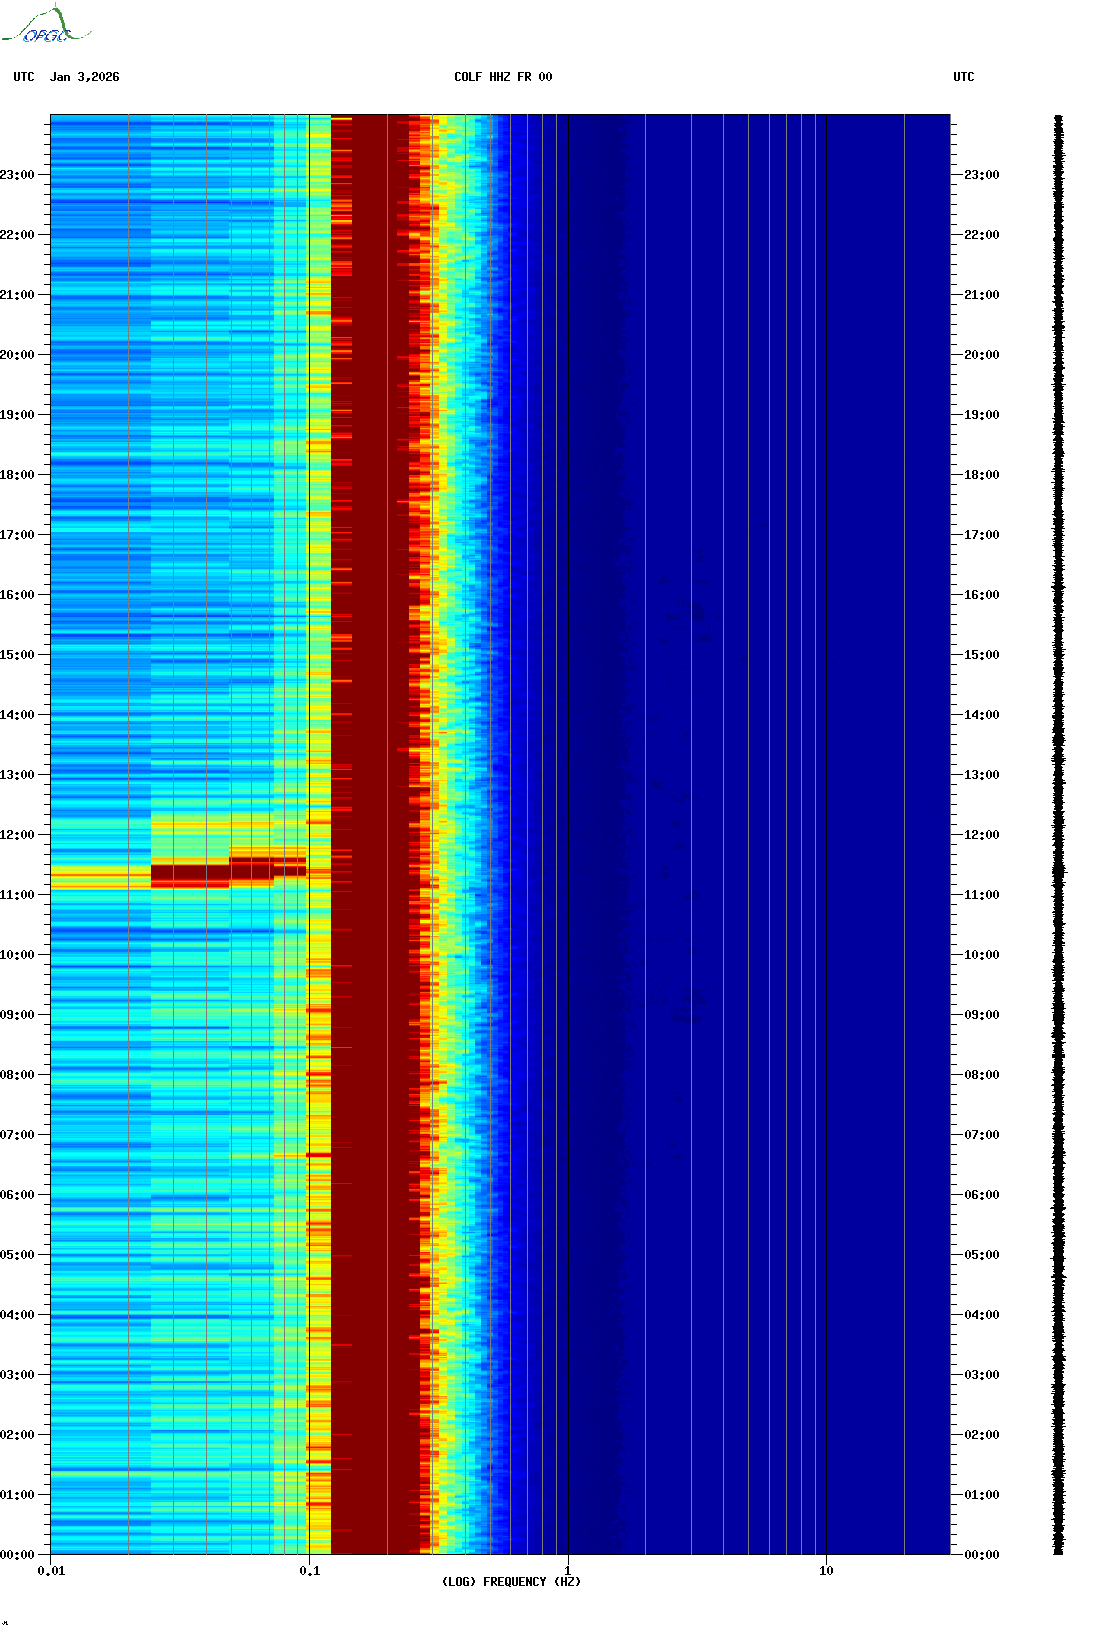Viewport: 1102px width, 1634px height.
Task: Click the right-side 05:00 time label
Action: tap(982, 1255)
